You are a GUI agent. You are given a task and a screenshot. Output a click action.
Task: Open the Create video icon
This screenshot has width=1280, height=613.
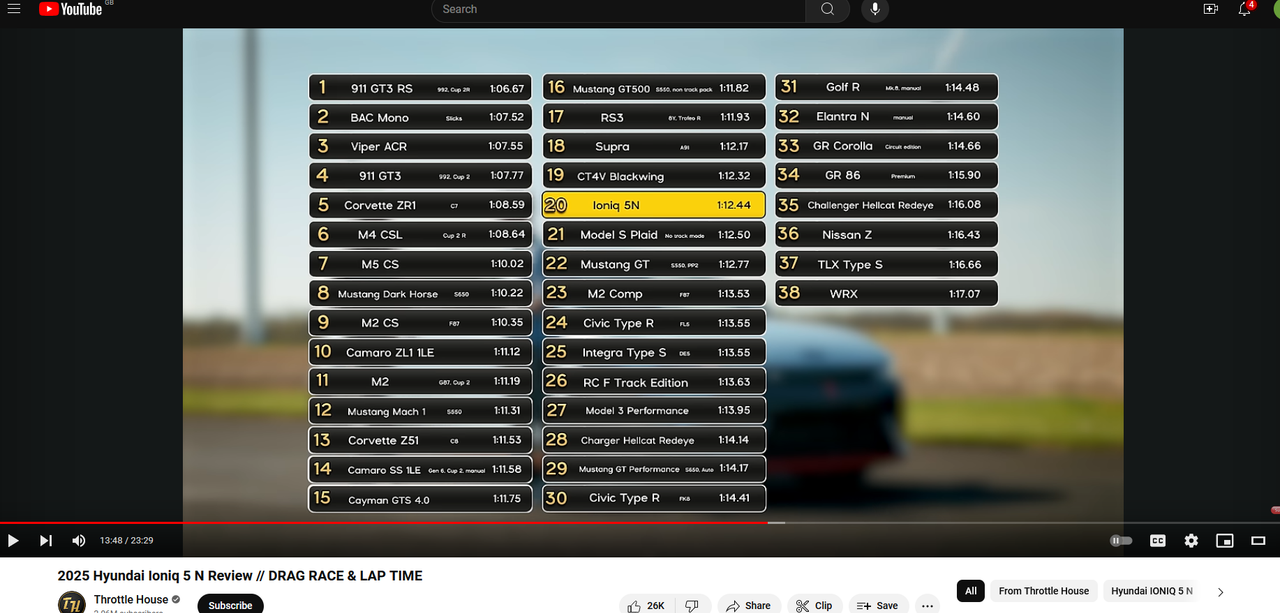click(1211, 9)
